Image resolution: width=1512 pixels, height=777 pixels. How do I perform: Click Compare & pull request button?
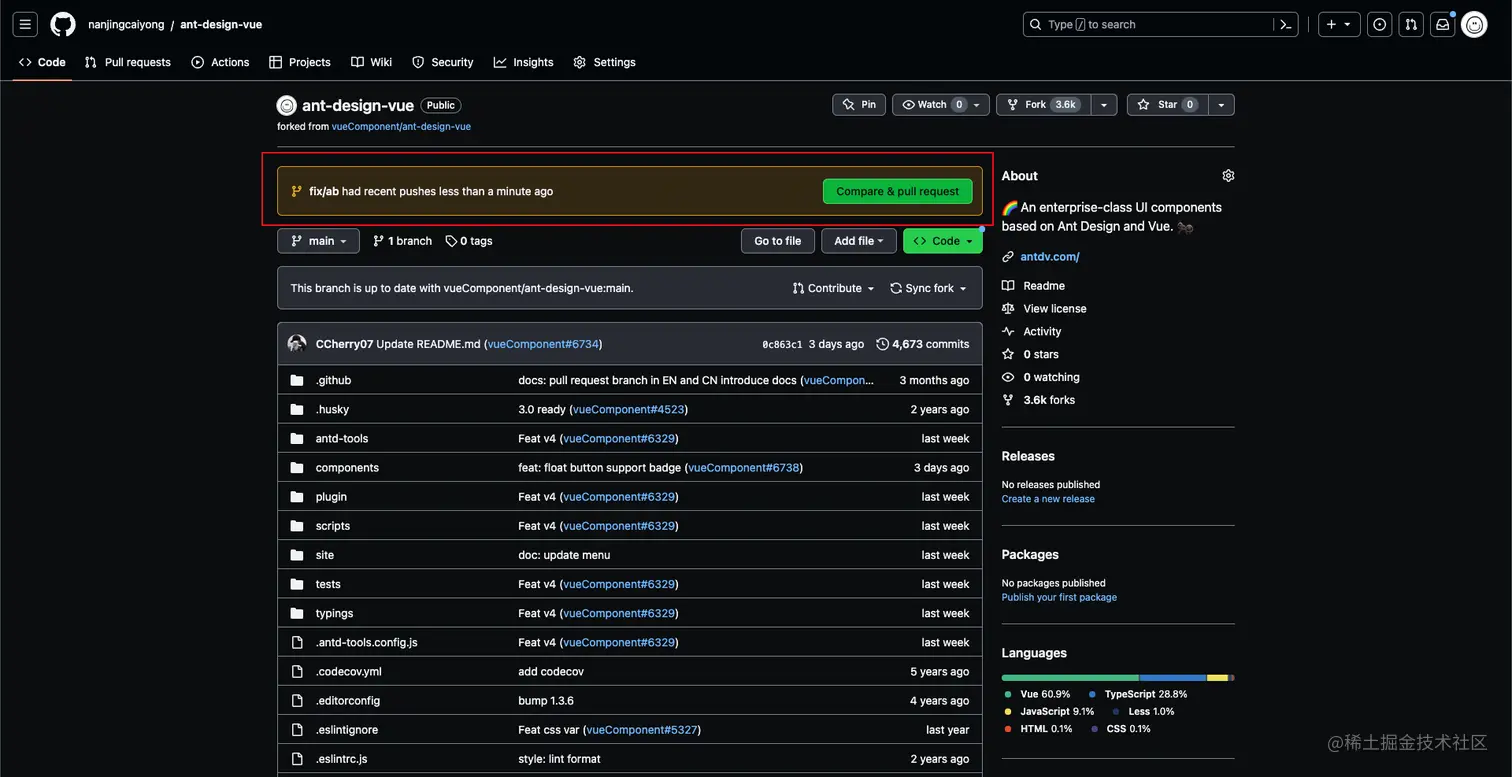coord(898,191)
